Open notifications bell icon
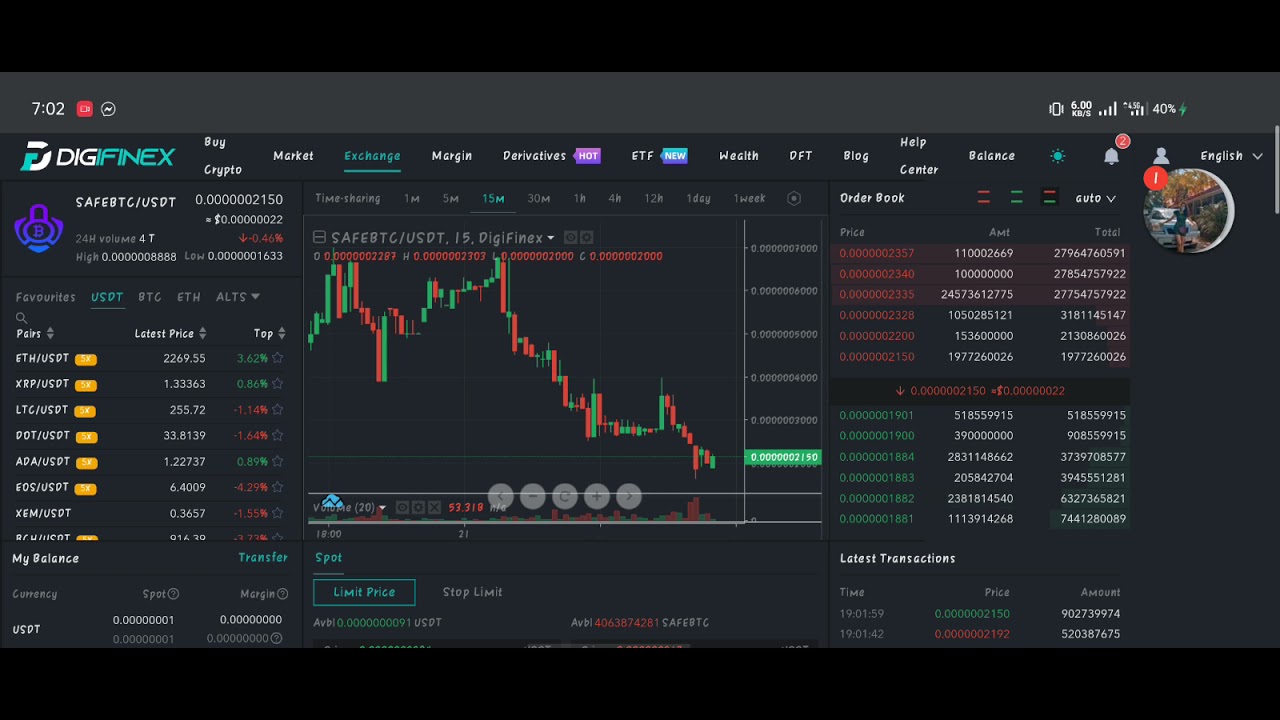 (1111, 156)
